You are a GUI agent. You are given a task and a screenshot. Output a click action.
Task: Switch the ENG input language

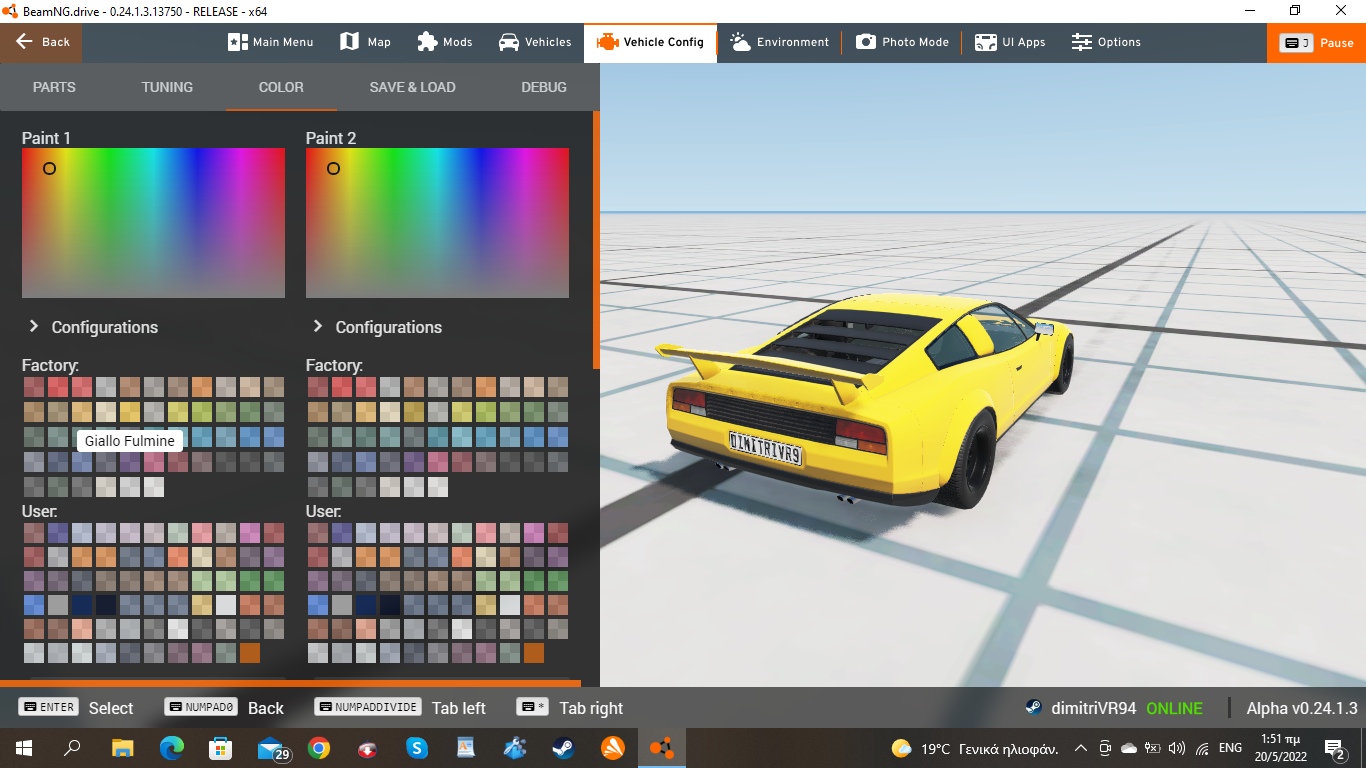(x=1230, y=748)
